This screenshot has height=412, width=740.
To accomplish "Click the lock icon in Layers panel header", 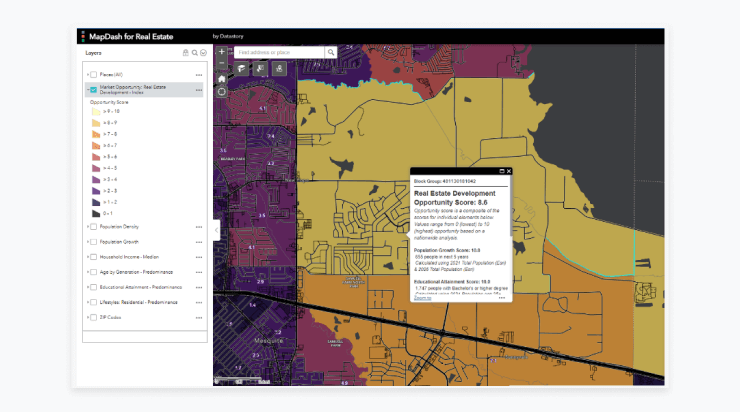I will pyautogui.click(x=185, y=52).
